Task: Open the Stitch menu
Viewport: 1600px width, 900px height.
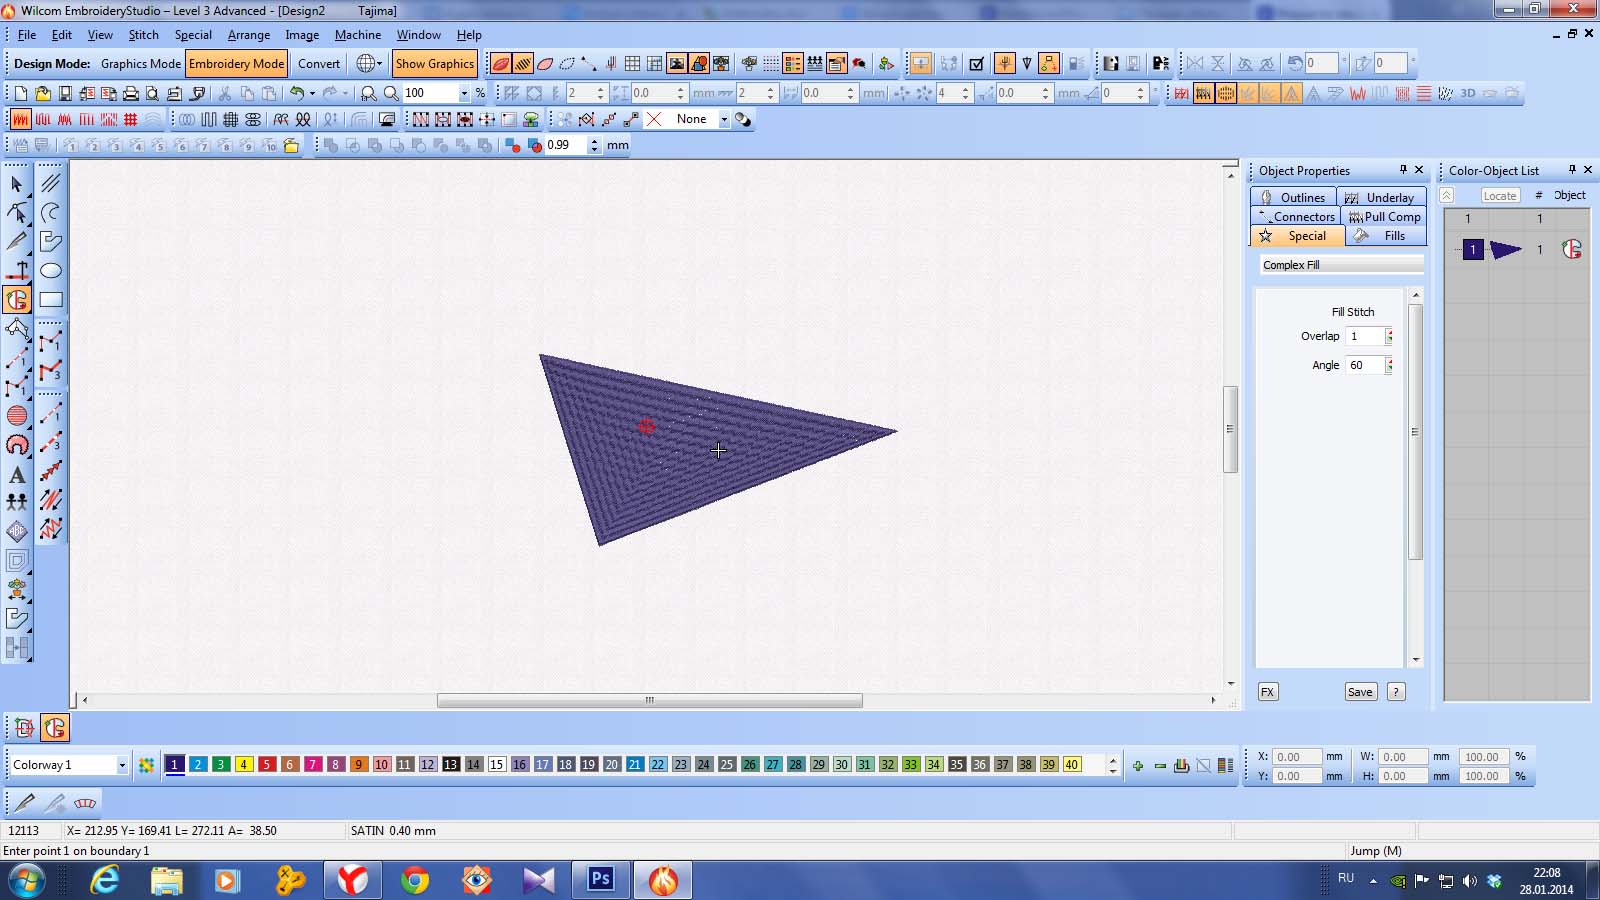Action: (x=143, y=35)
